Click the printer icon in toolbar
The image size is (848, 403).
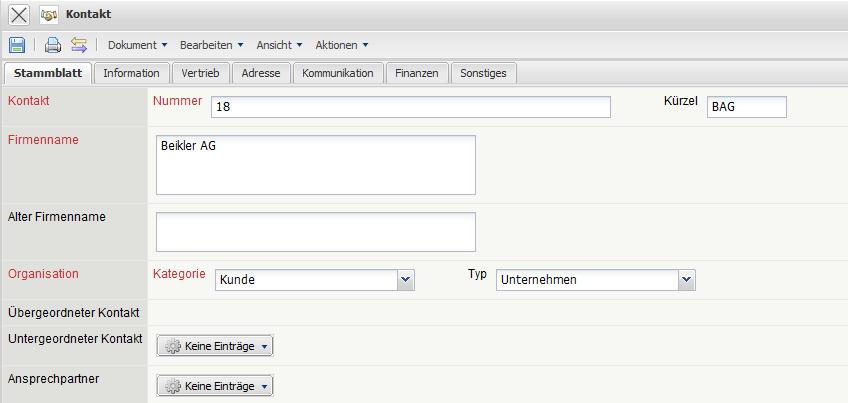[x=53, y=45]
